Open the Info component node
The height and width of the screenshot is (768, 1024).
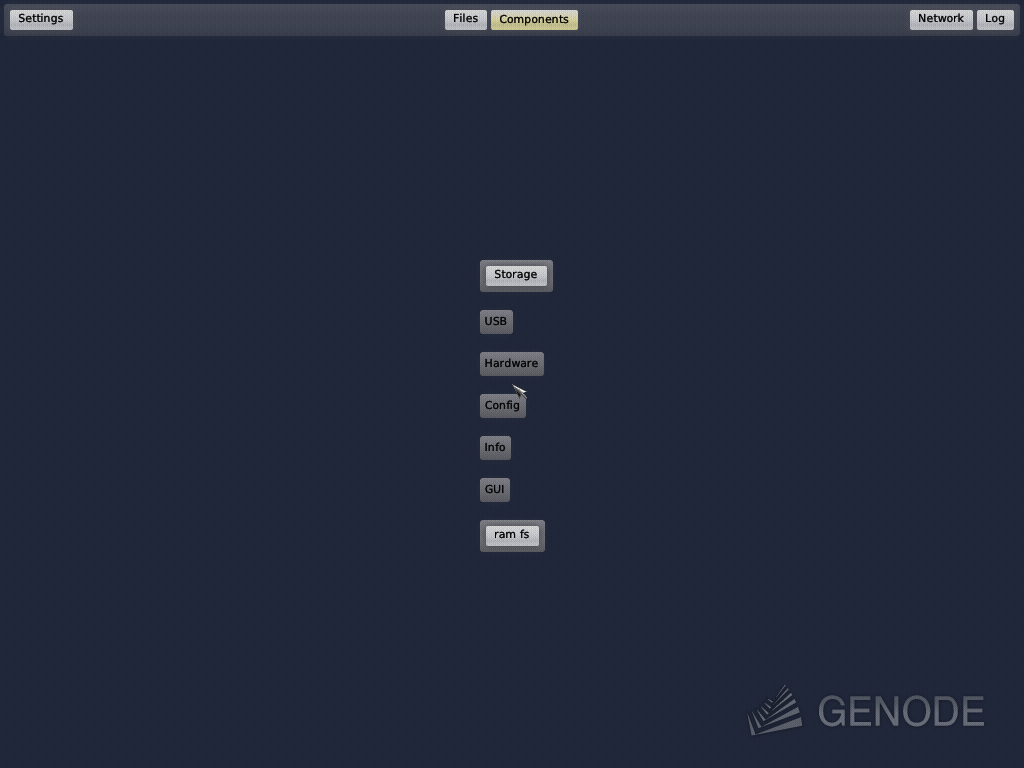tap(494, 447)
